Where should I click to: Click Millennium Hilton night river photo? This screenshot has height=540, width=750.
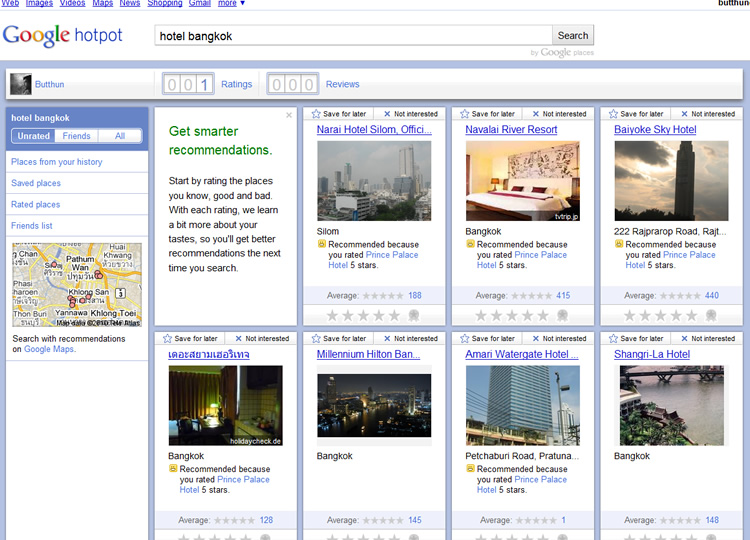(x=374, y=406)
